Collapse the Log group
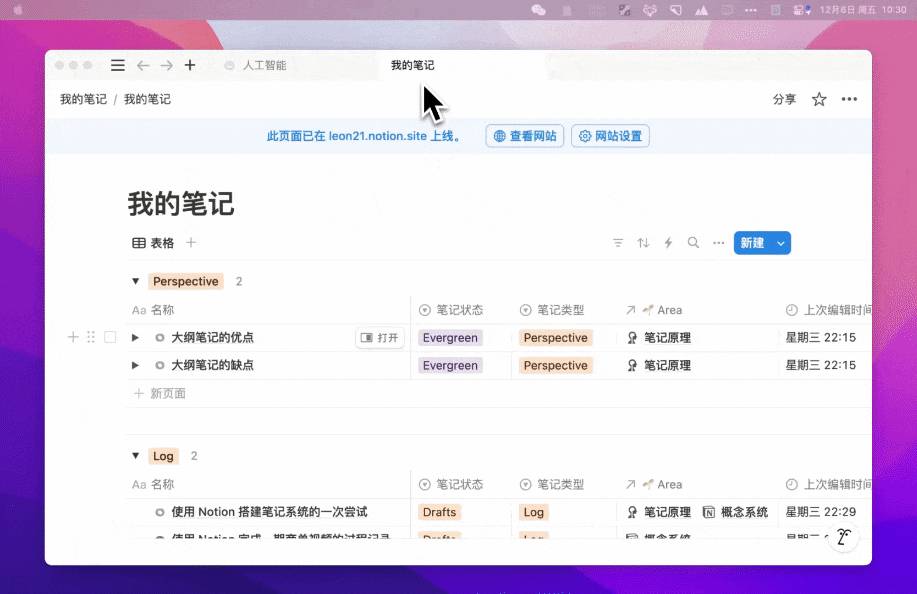The image size is (917, 594). click(x=136, y=455)
